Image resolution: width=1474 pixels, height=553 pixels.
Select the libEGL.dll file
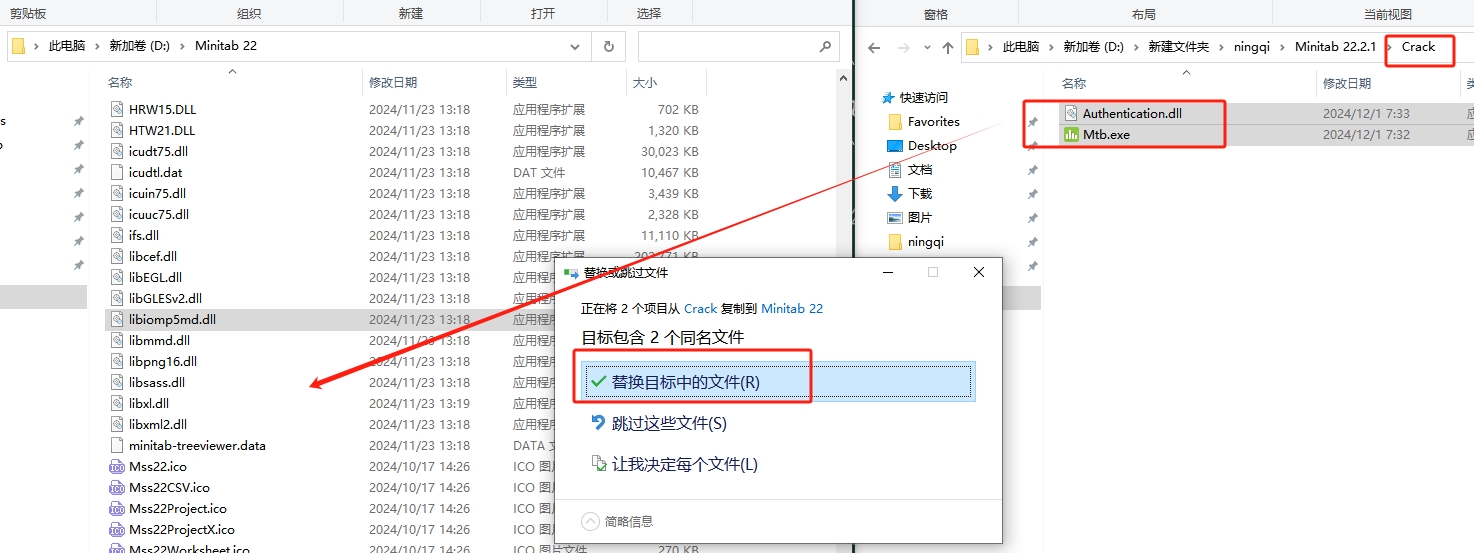(x=155, y=277)
